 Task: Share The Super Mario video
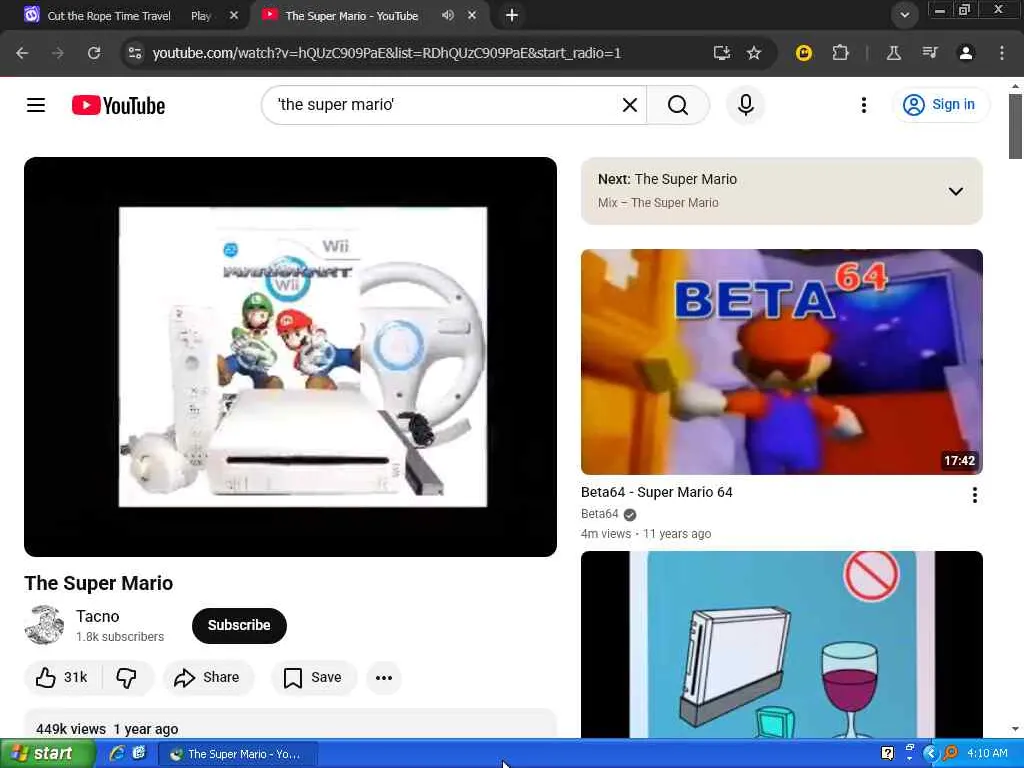click(208, 677)
